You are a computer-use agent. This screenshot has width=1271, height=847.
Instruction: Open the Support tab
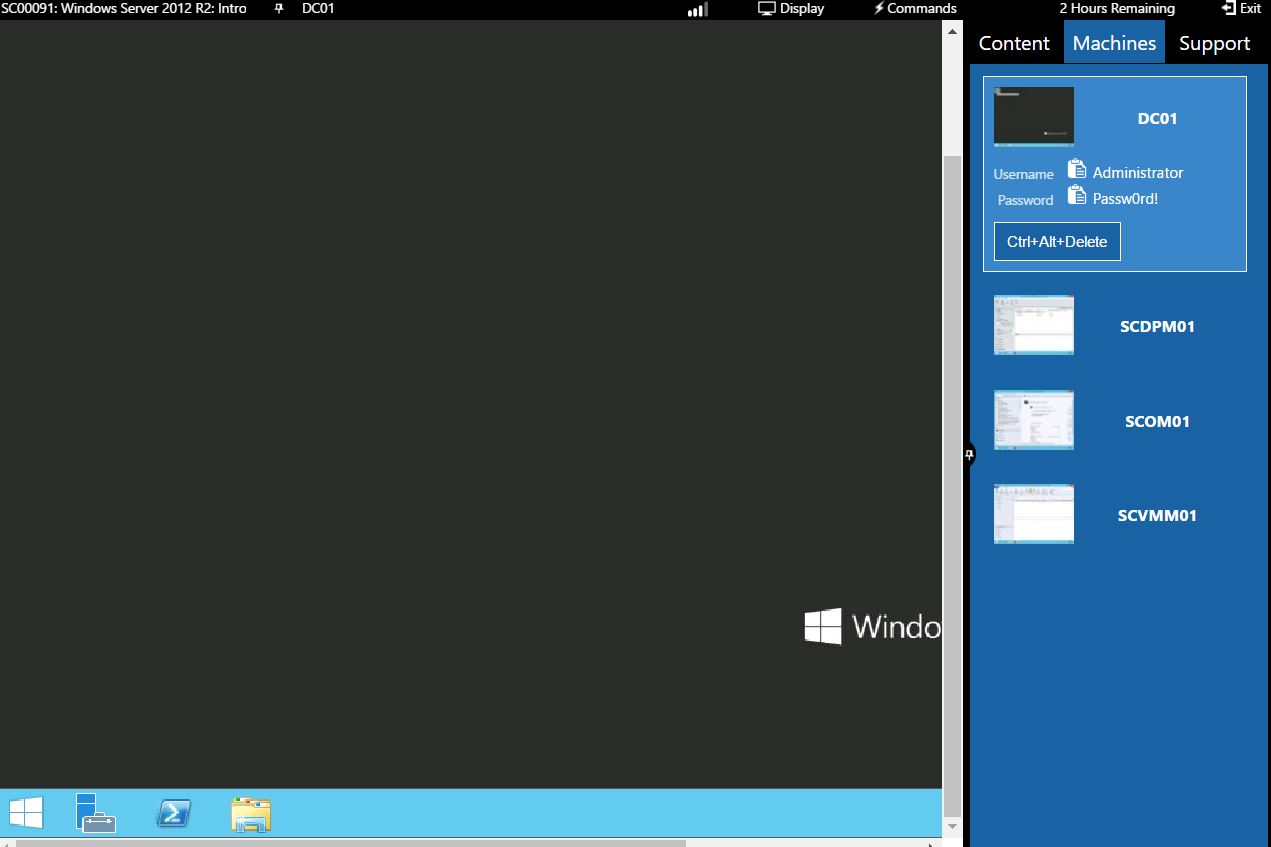[1214, 43]
